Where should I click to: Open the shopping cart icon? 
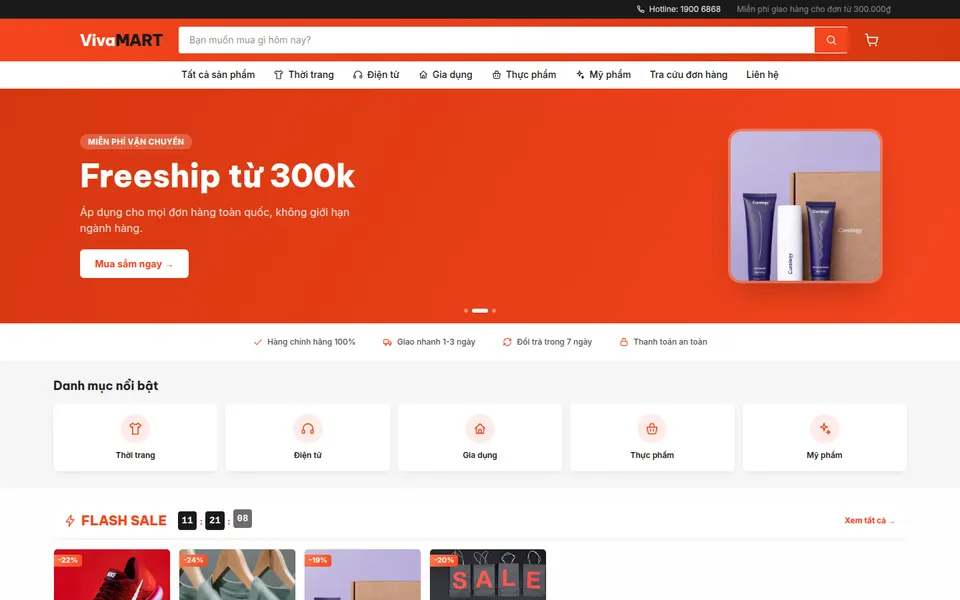(x=871, y=40)
